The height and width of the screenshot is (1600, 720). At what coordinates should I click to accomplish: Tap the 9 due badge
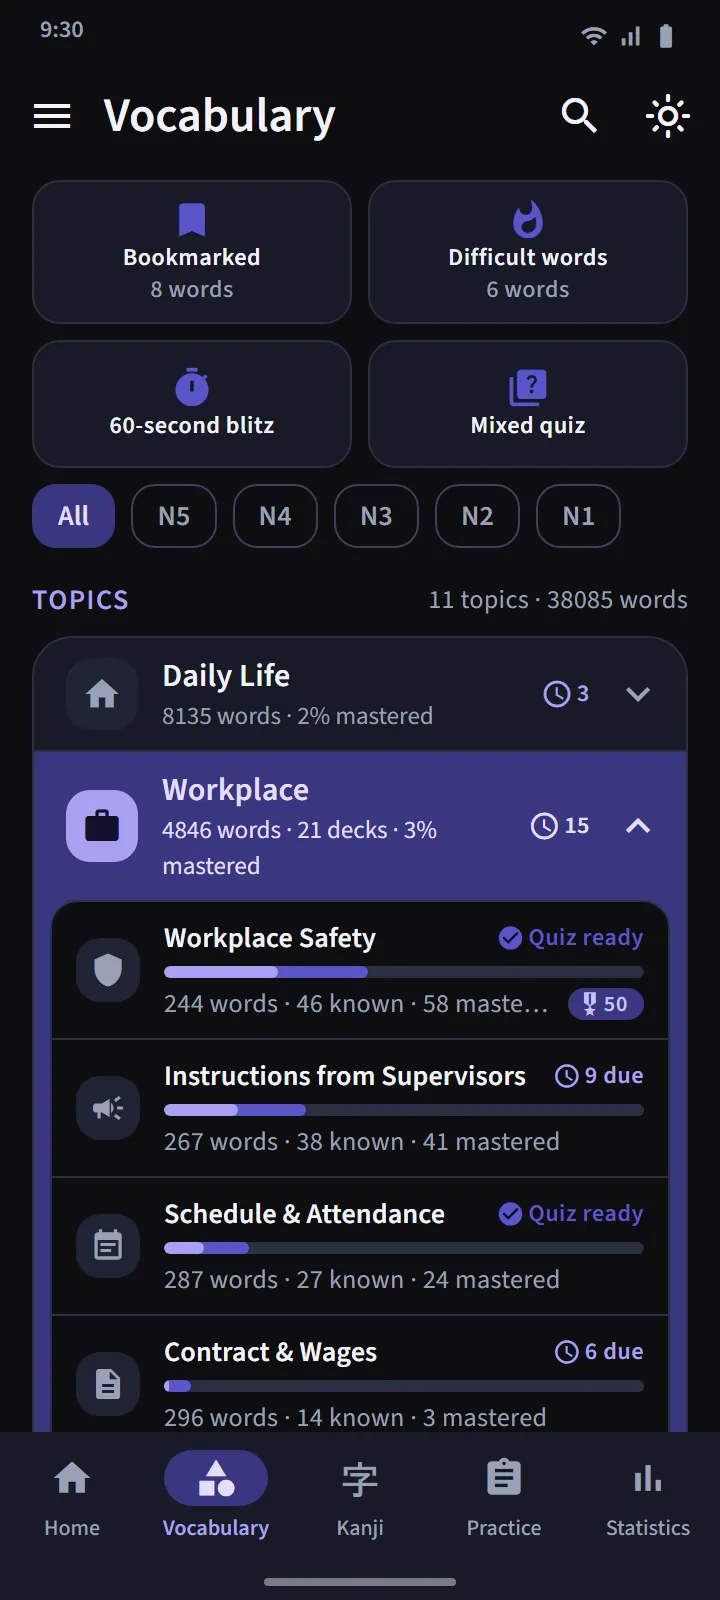[x=599, y=1075]
